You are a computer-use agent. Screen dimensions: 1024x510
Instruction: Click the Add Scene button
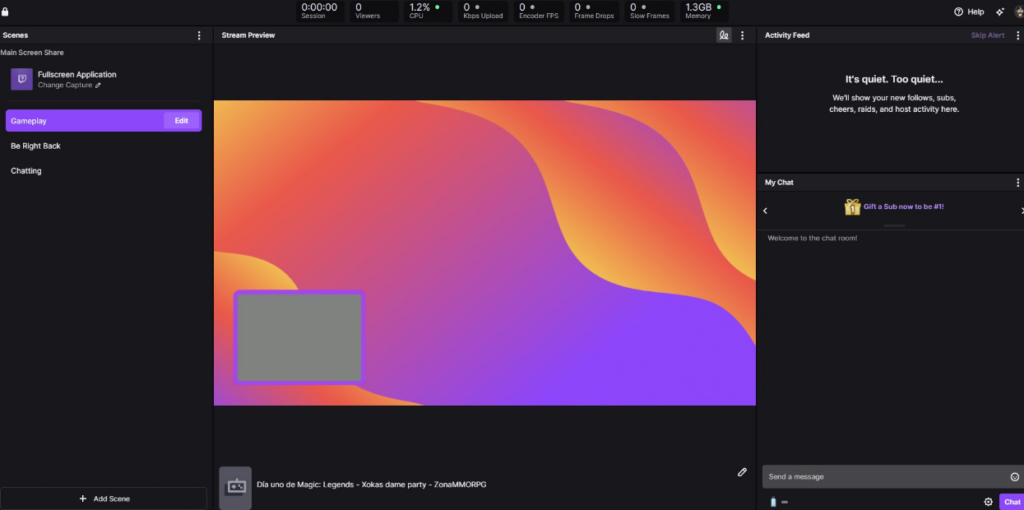click(104, 498)
